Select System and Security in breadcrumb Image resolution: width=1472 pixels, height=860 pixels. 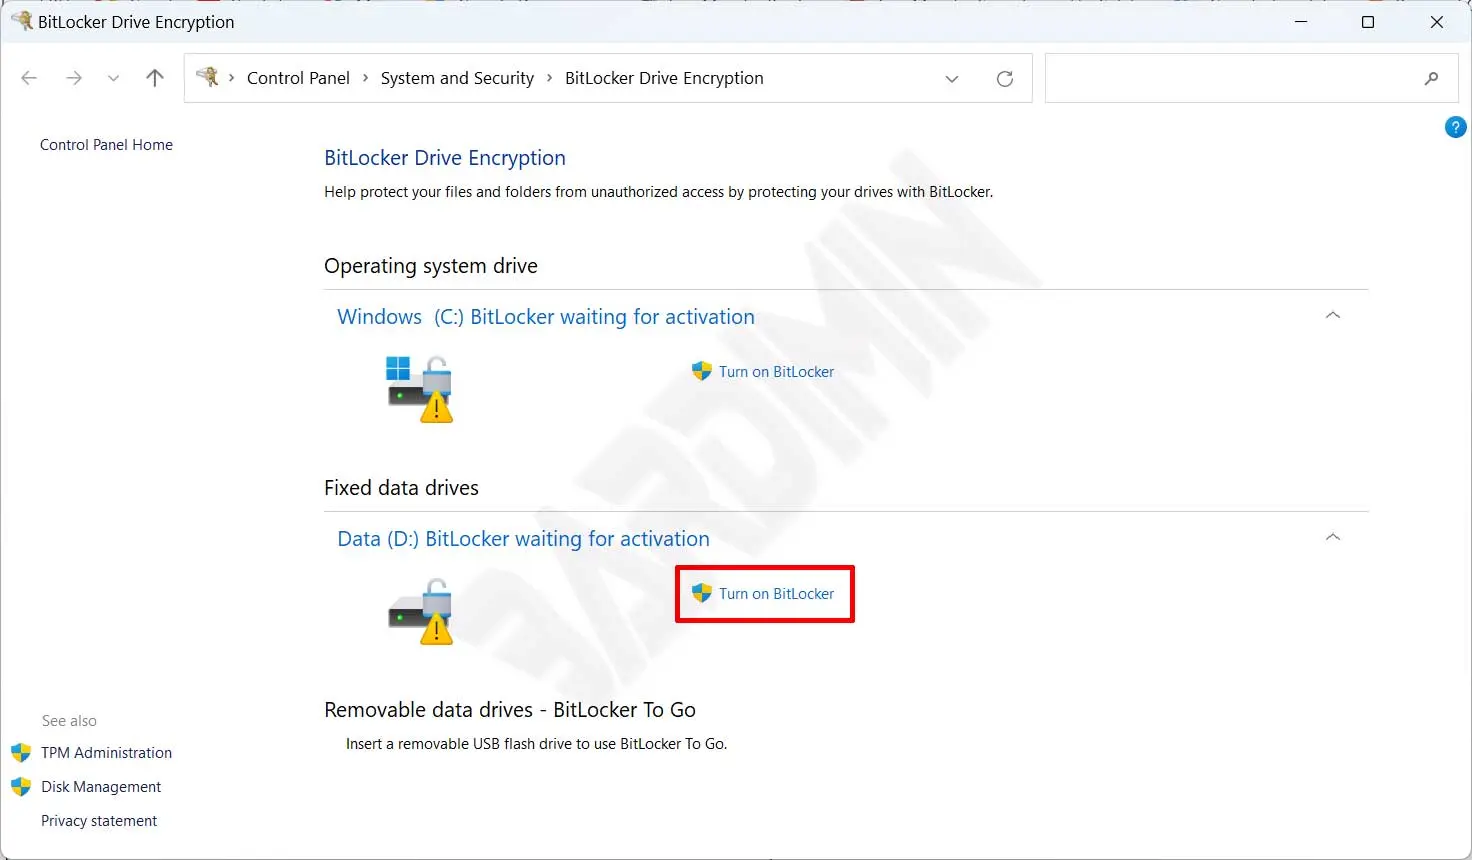(457, 78)
